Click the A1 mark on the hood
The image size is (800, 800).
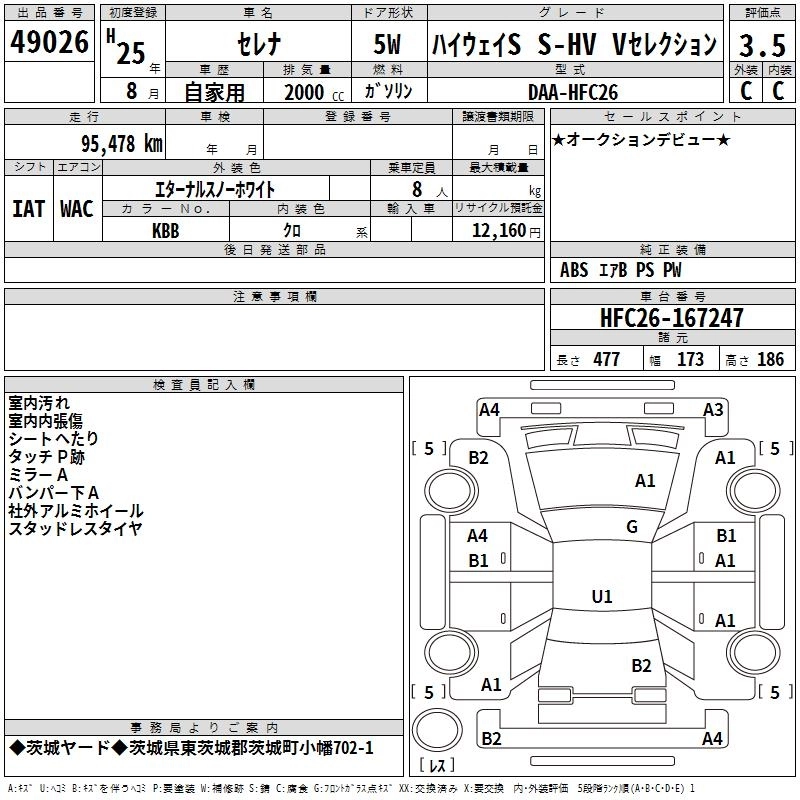[x=645, y=481]
